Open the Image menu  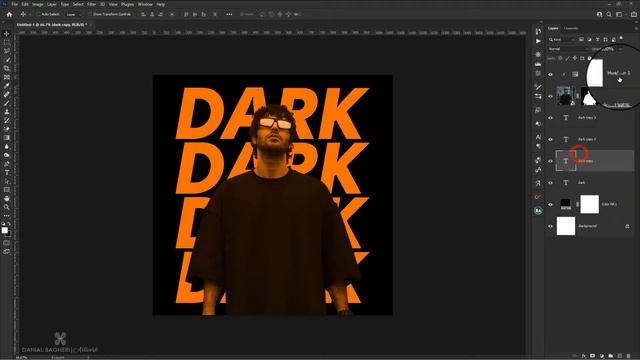pos(38,4)
